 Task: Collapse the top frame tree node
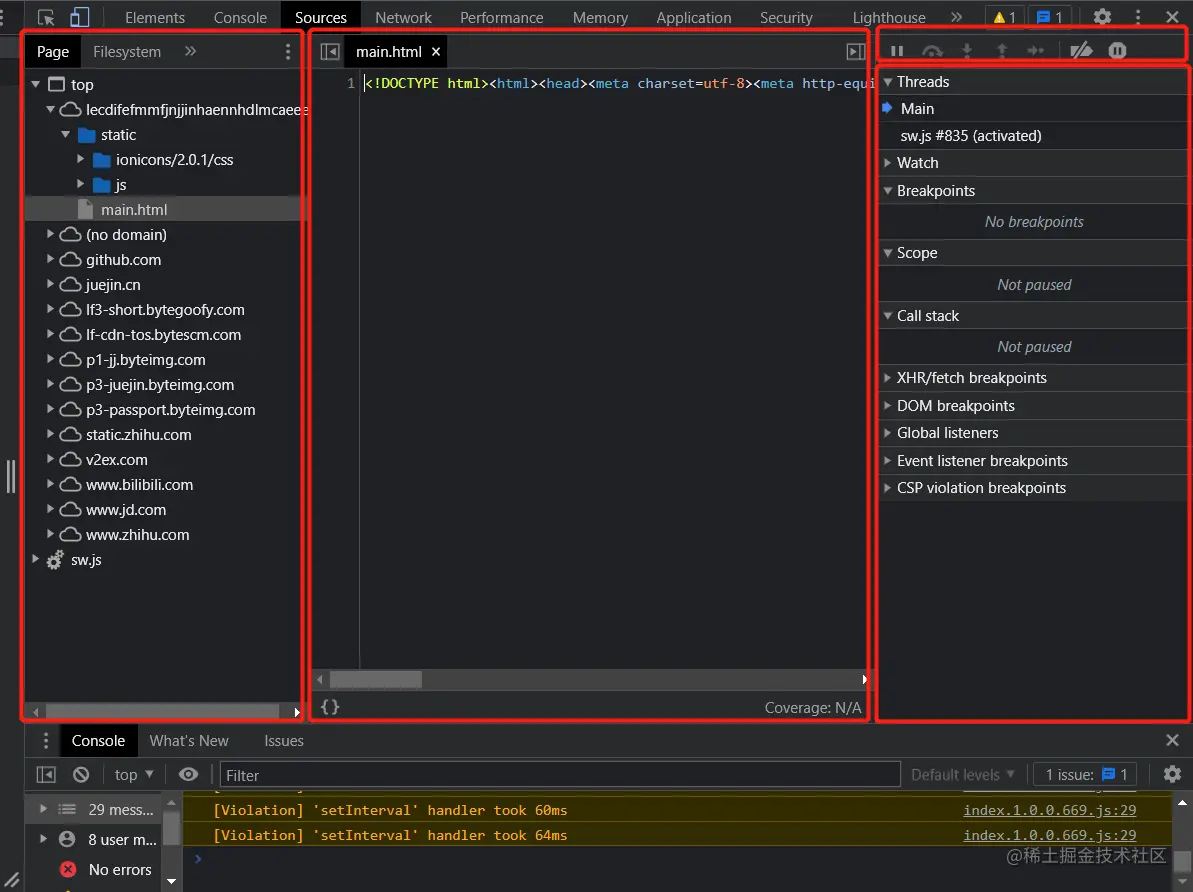pyautogui.click(x=36, y=84)
